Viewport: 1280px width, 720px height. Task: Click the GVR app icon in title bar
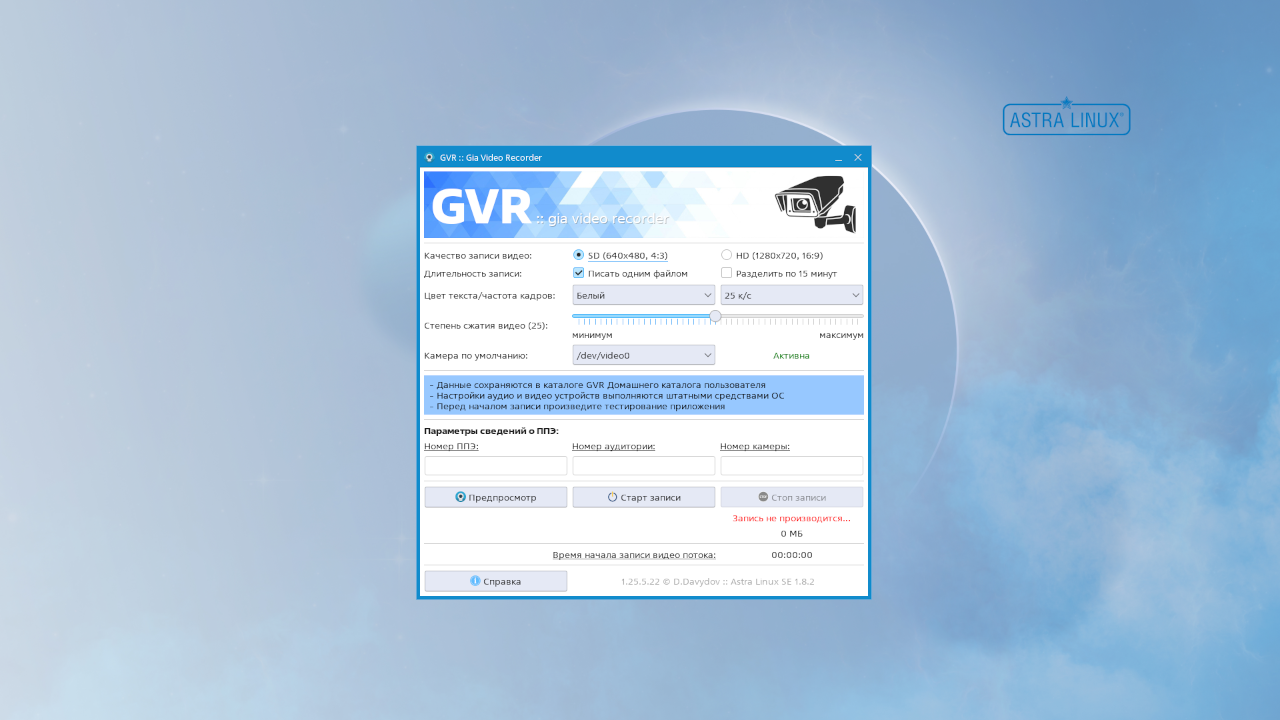tap(429, 157)
